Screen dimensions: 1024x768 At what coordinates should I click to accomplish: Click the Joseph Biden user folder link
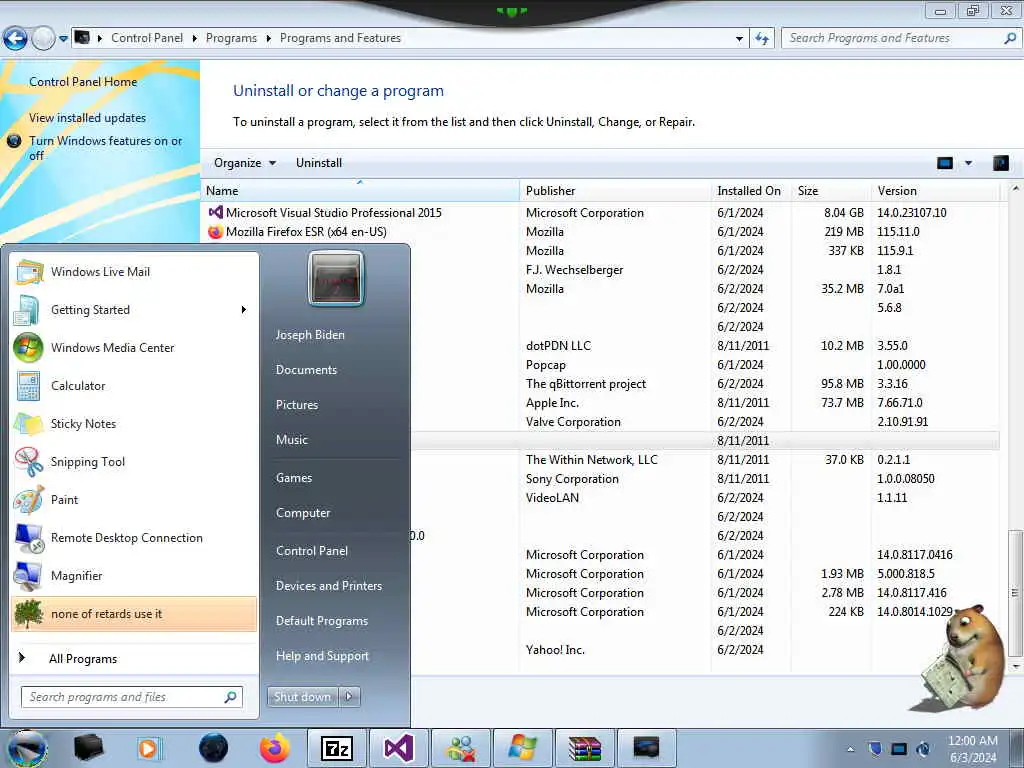(310, 334)
